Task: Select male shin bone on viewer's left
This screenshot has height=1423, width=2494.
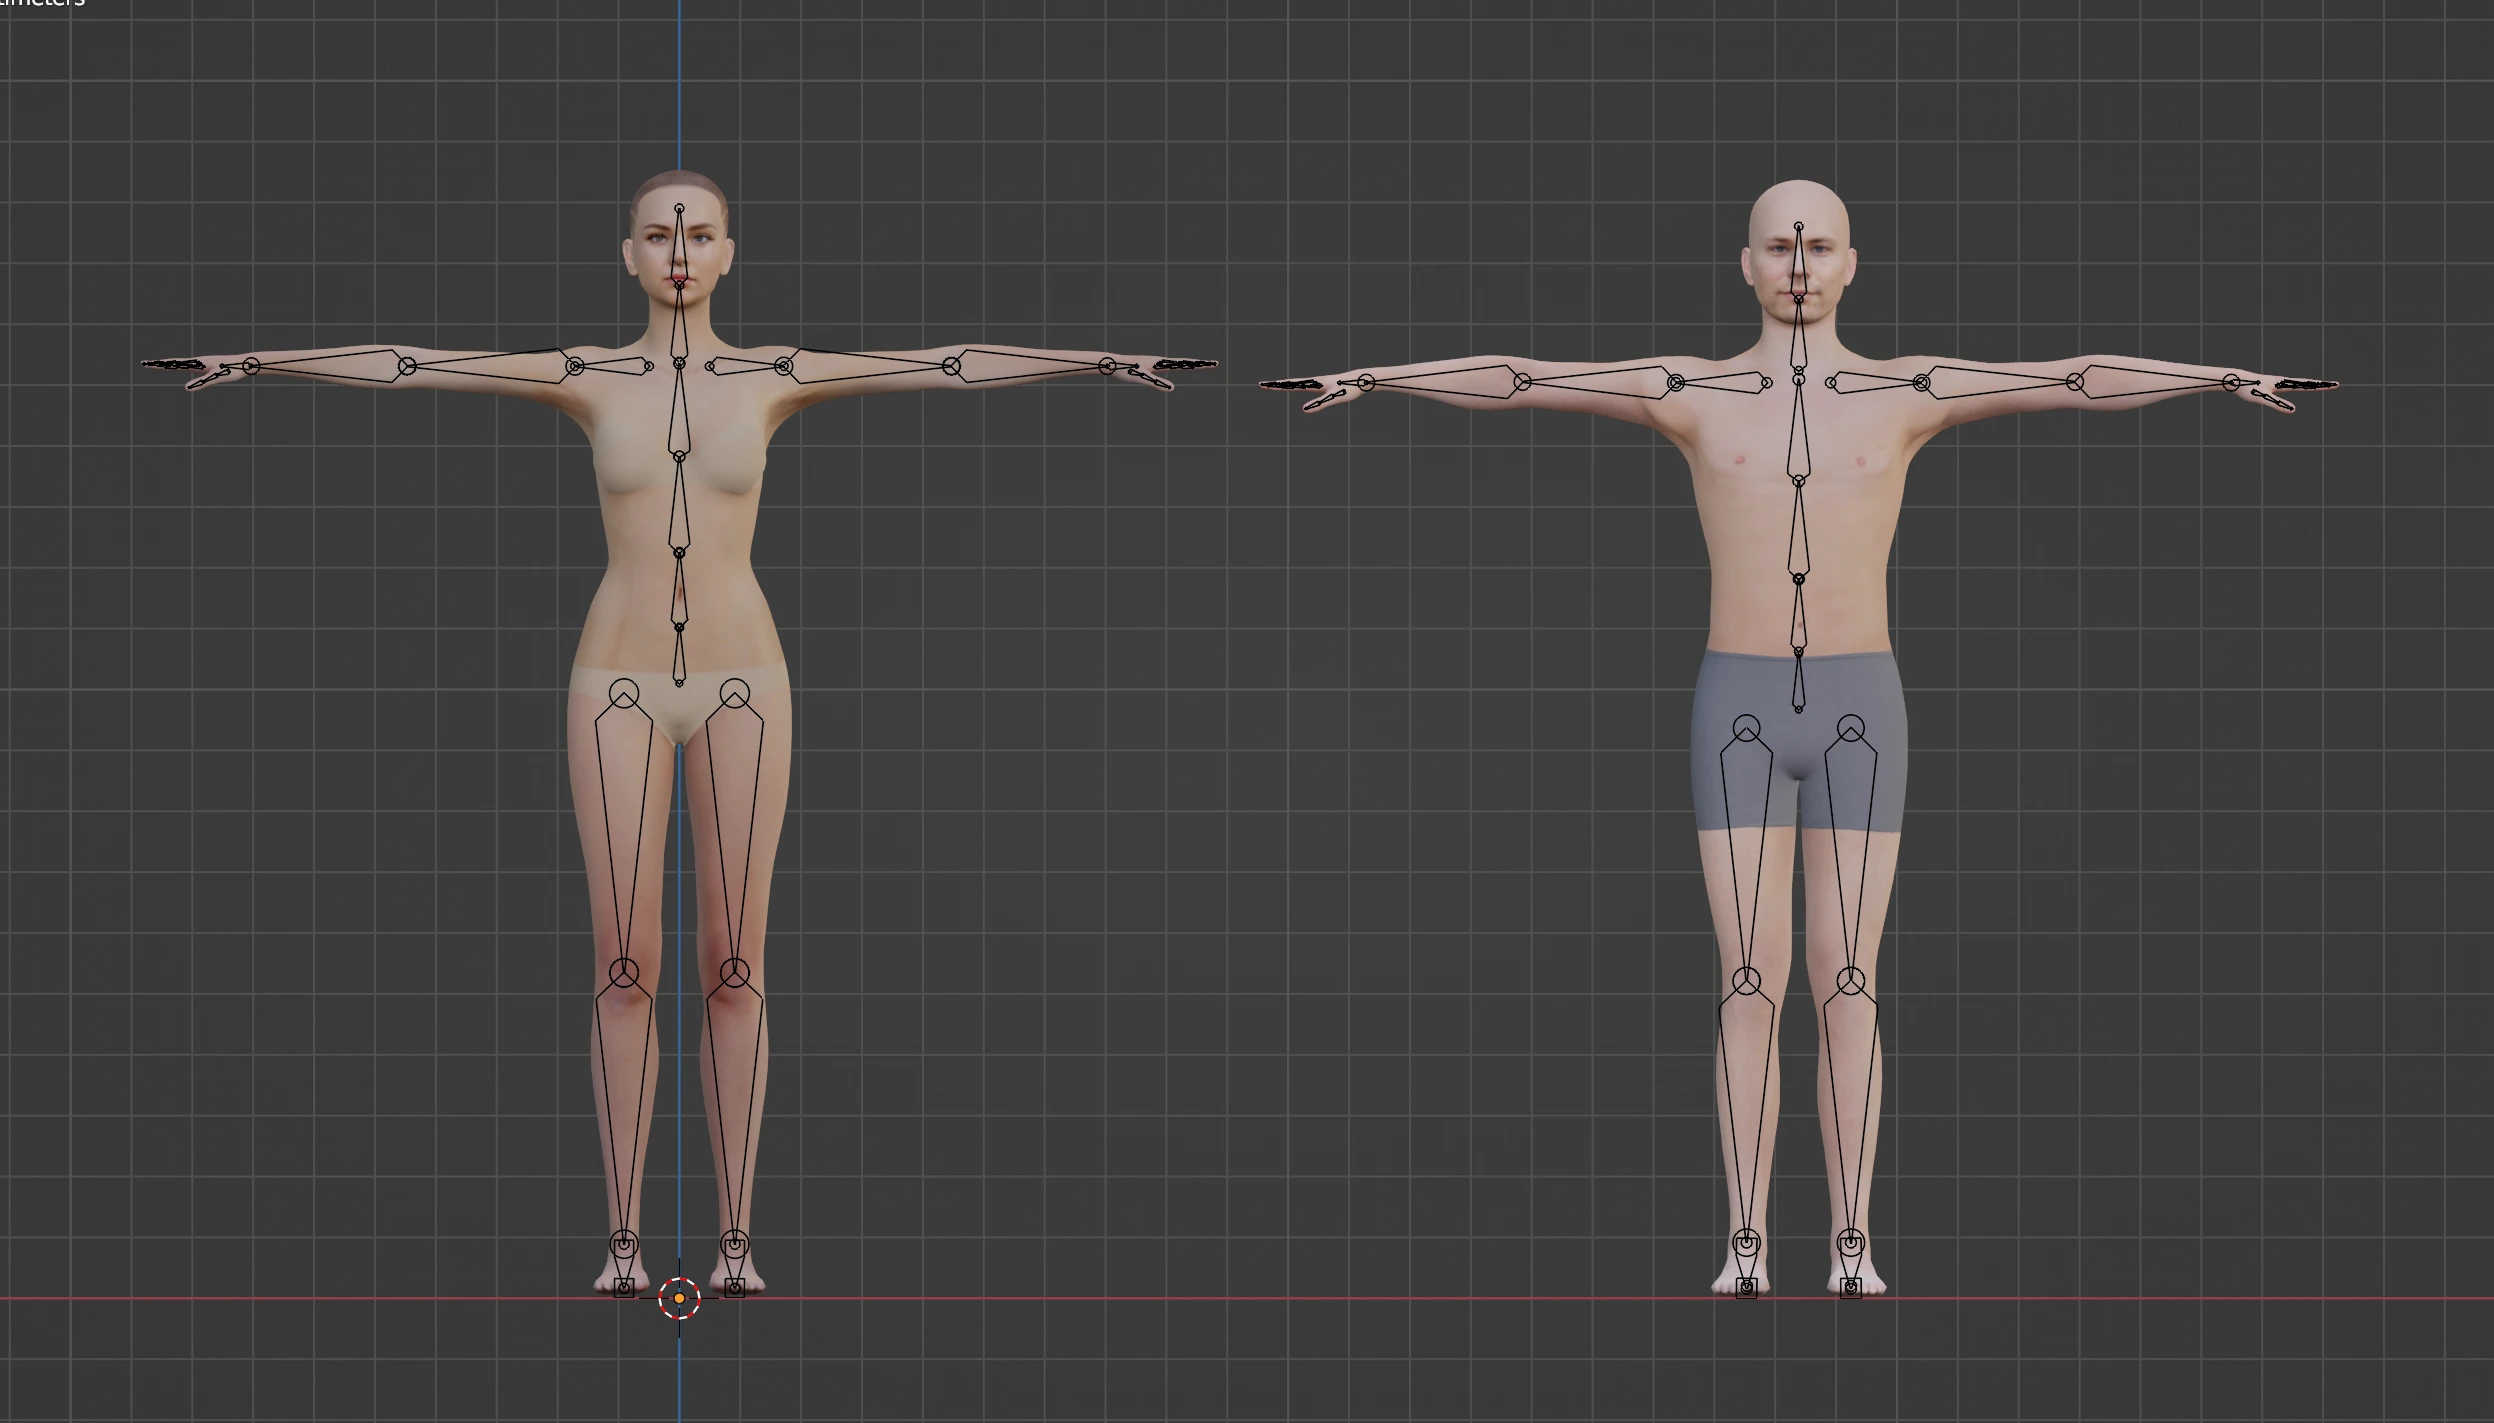Action: pyautogui.click(x=1746, y=1110)
